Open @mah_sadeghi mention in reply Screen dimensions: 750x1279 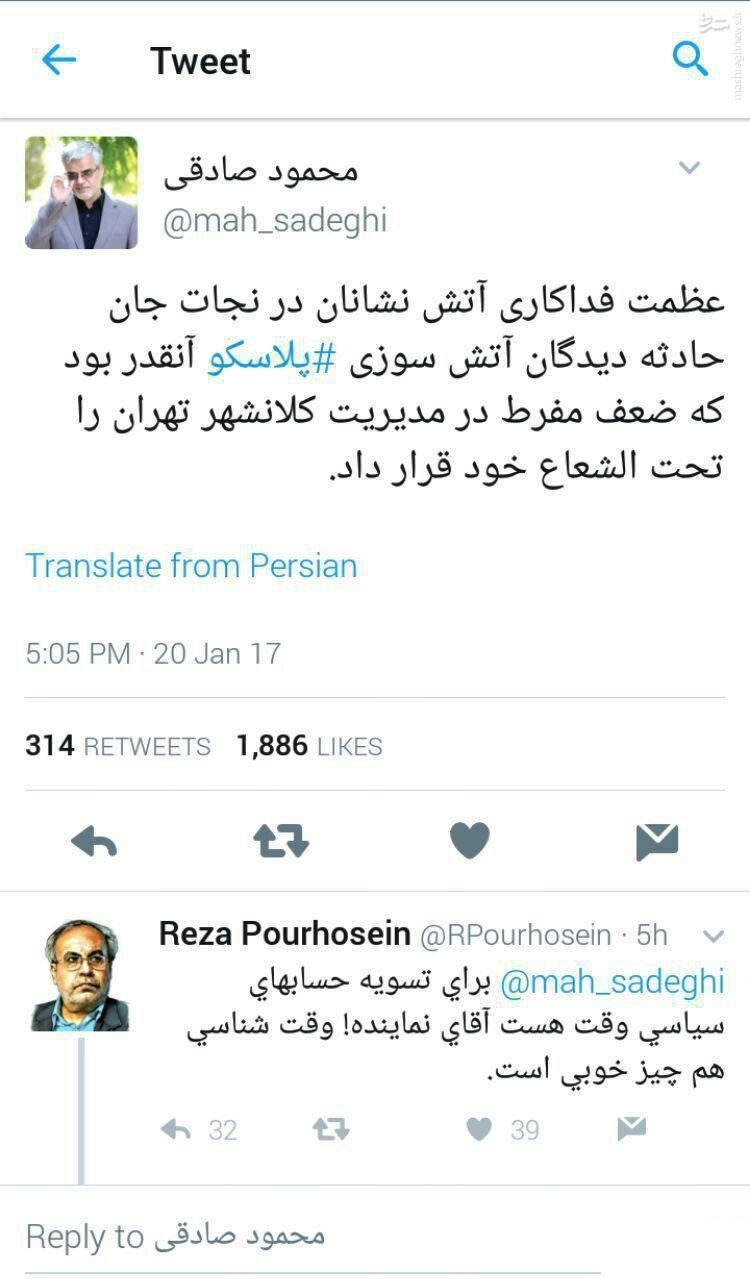(x=612, y=981)
